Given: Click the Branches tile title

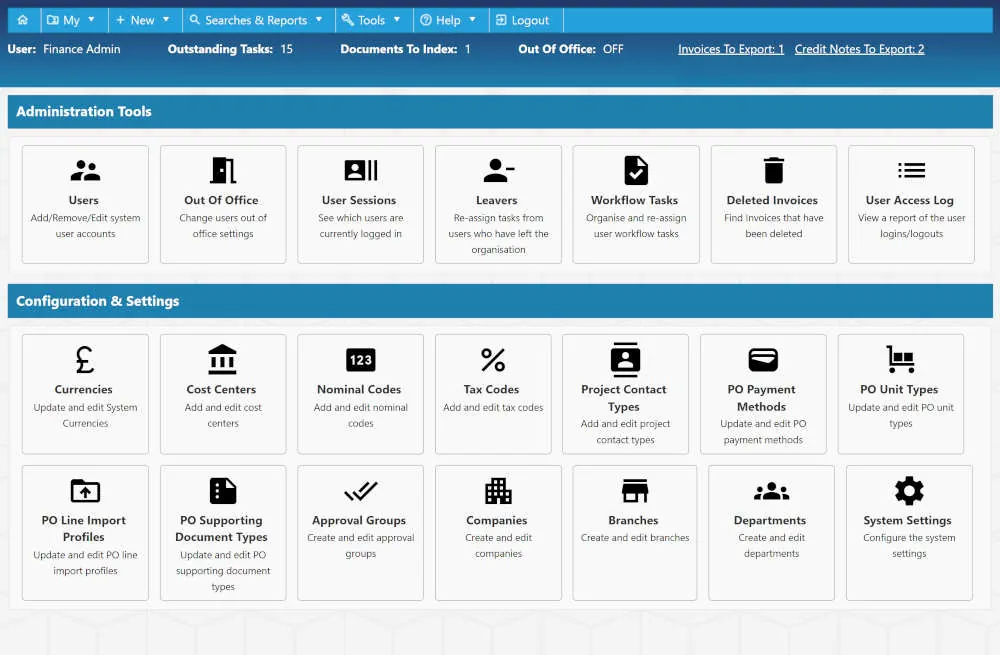Looking at the screenshot, I should pos(633,521).
